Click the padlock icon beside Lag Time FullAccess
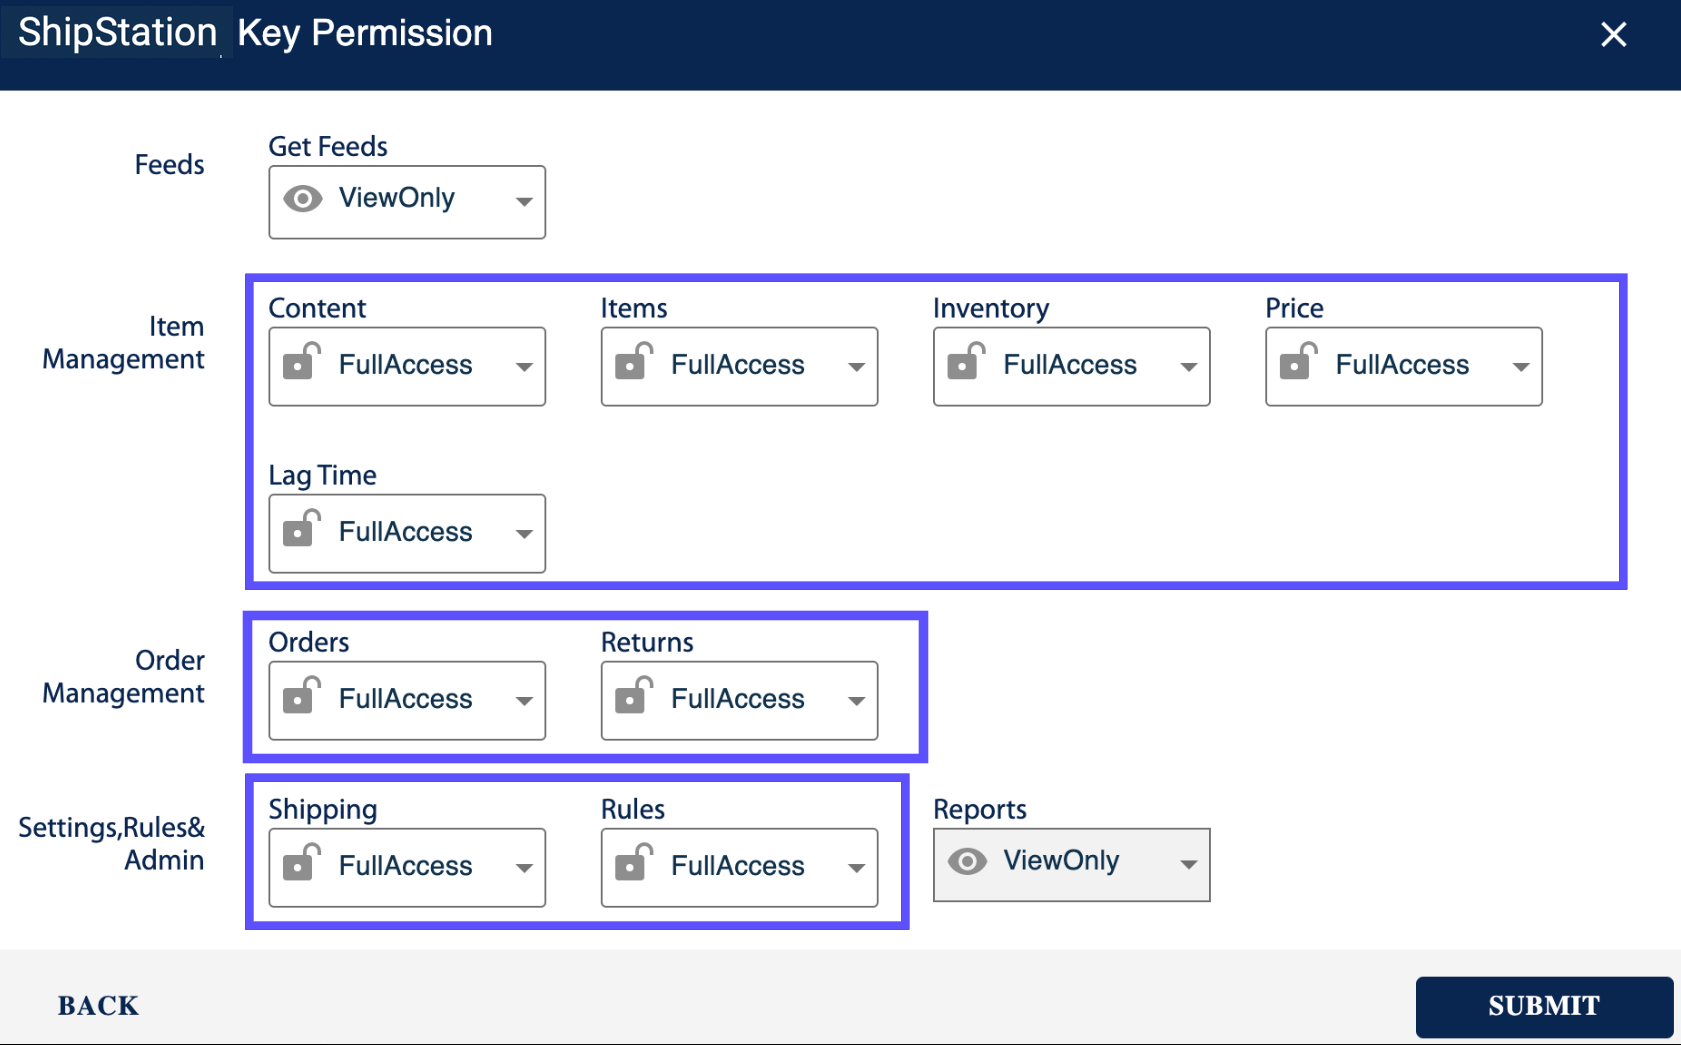Viewport: 1681px width, 1045px height. tap(302, 533)
